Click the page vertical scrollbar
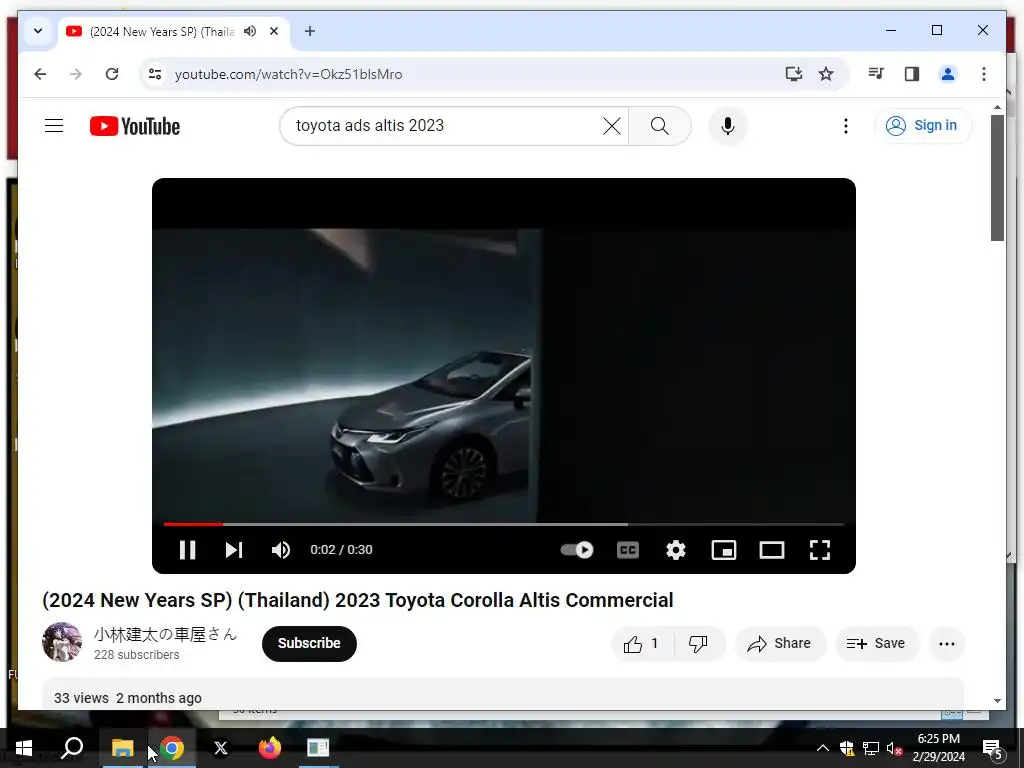The image size is (1024, 768). (x=997, y=178)
